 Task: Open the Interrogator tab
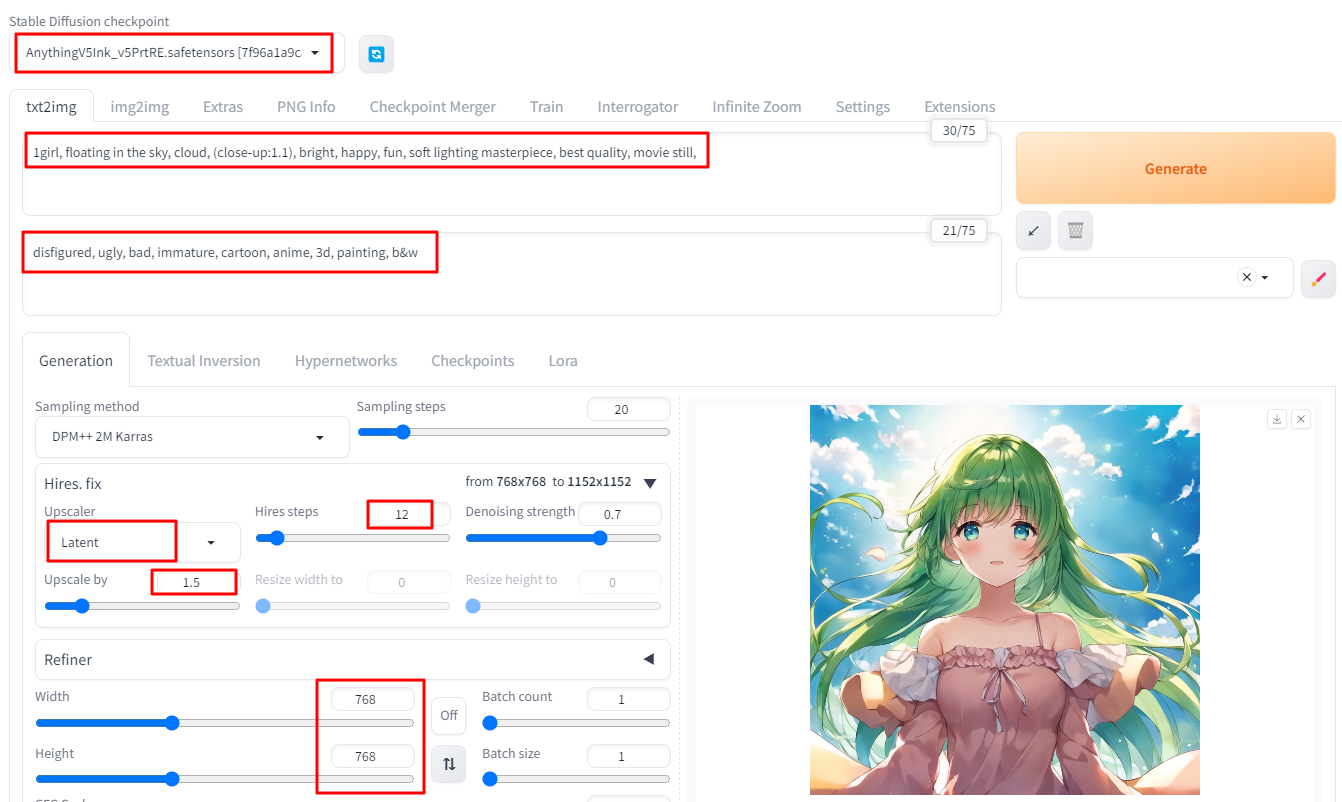coord(638,106)
